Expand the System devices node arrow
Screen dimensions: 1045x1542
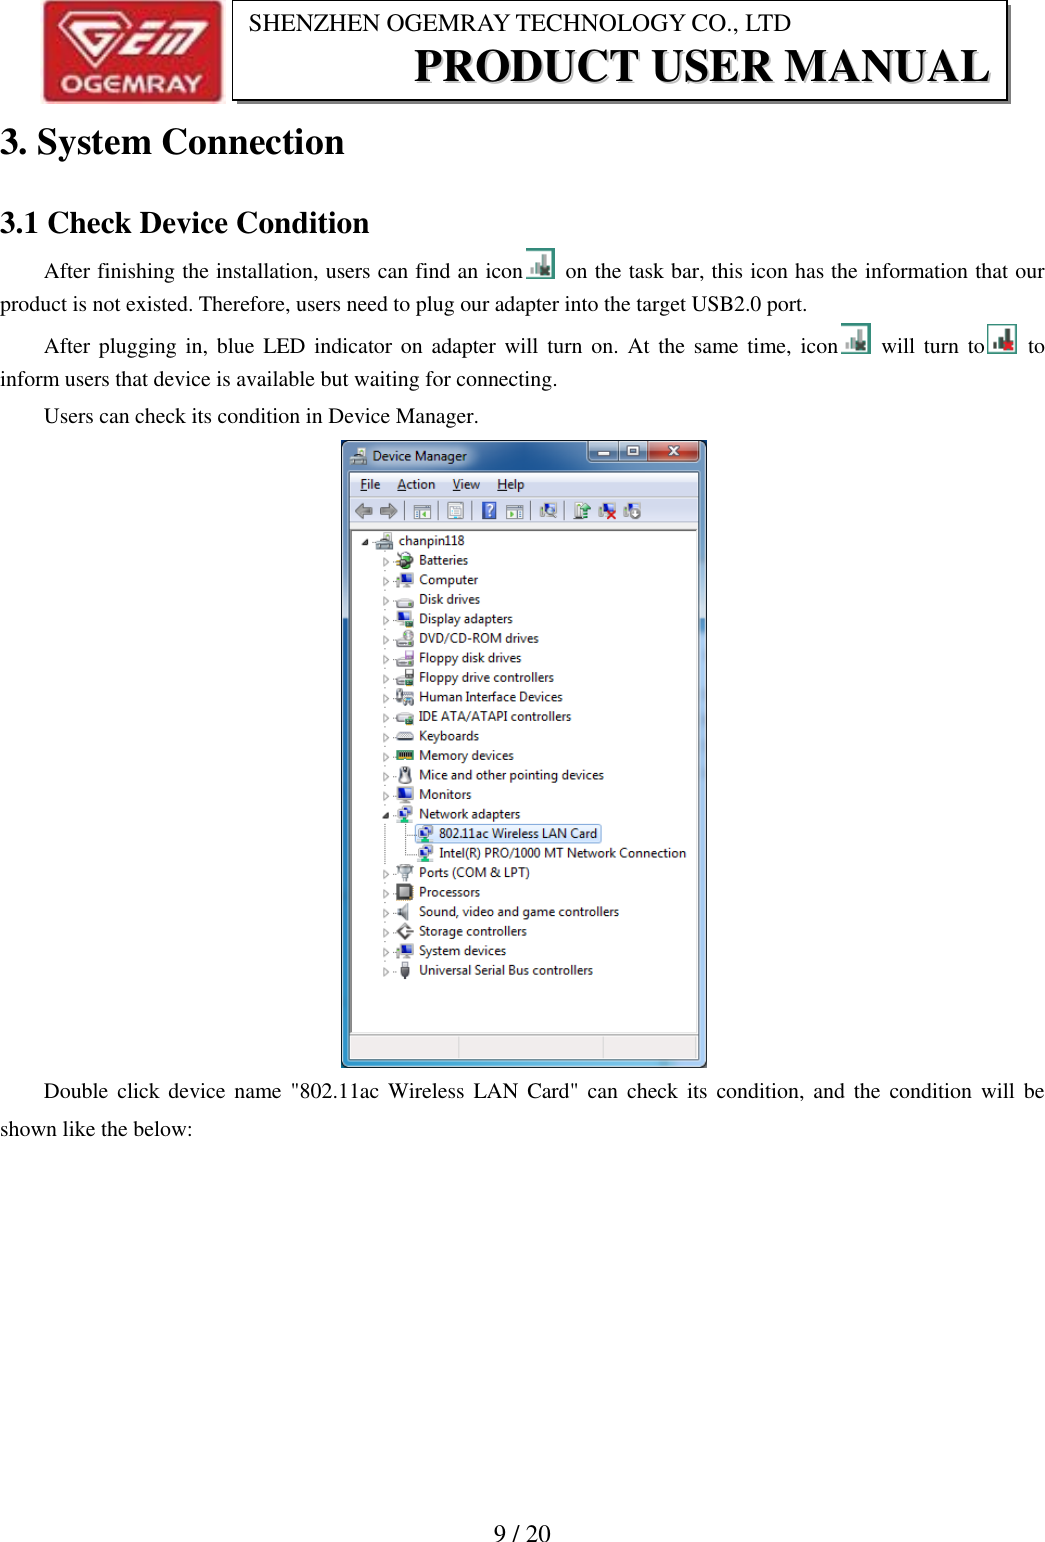(386, 952)
